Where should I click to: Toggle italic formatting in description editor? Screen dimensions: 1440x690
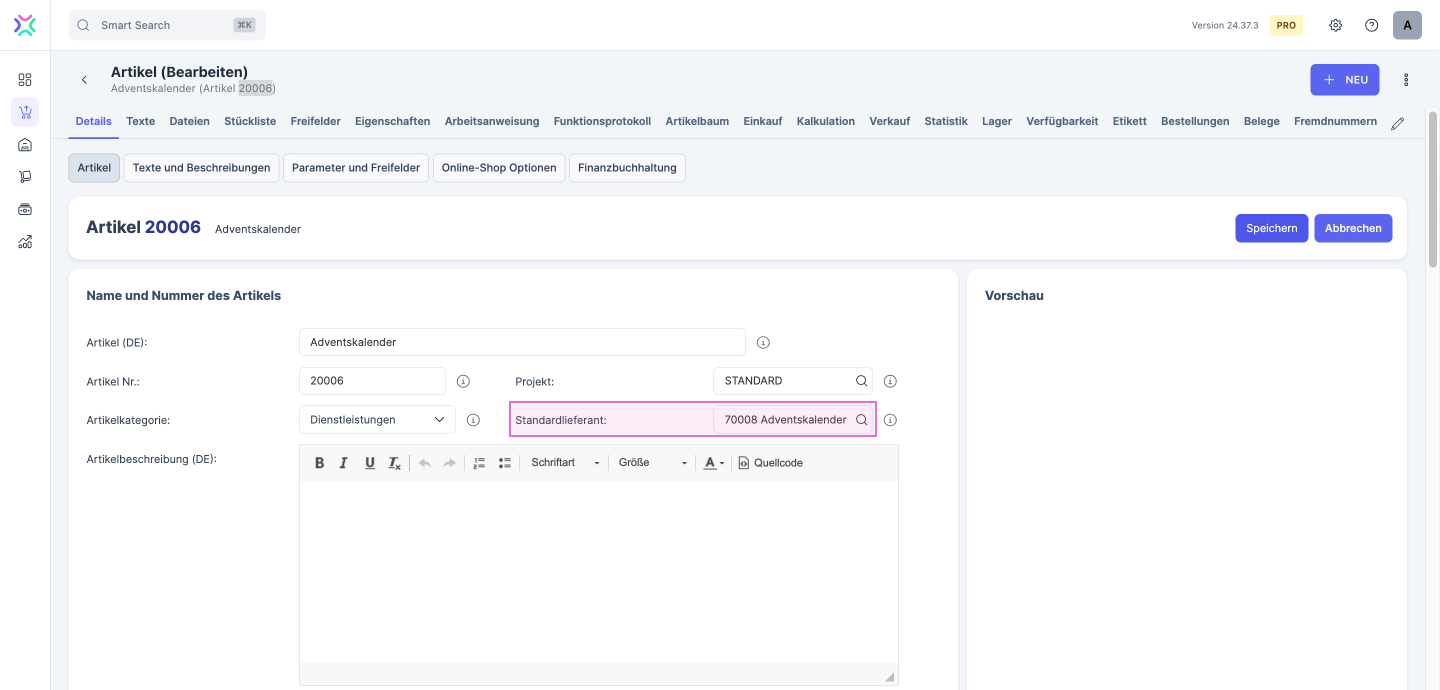coord(344,463)
